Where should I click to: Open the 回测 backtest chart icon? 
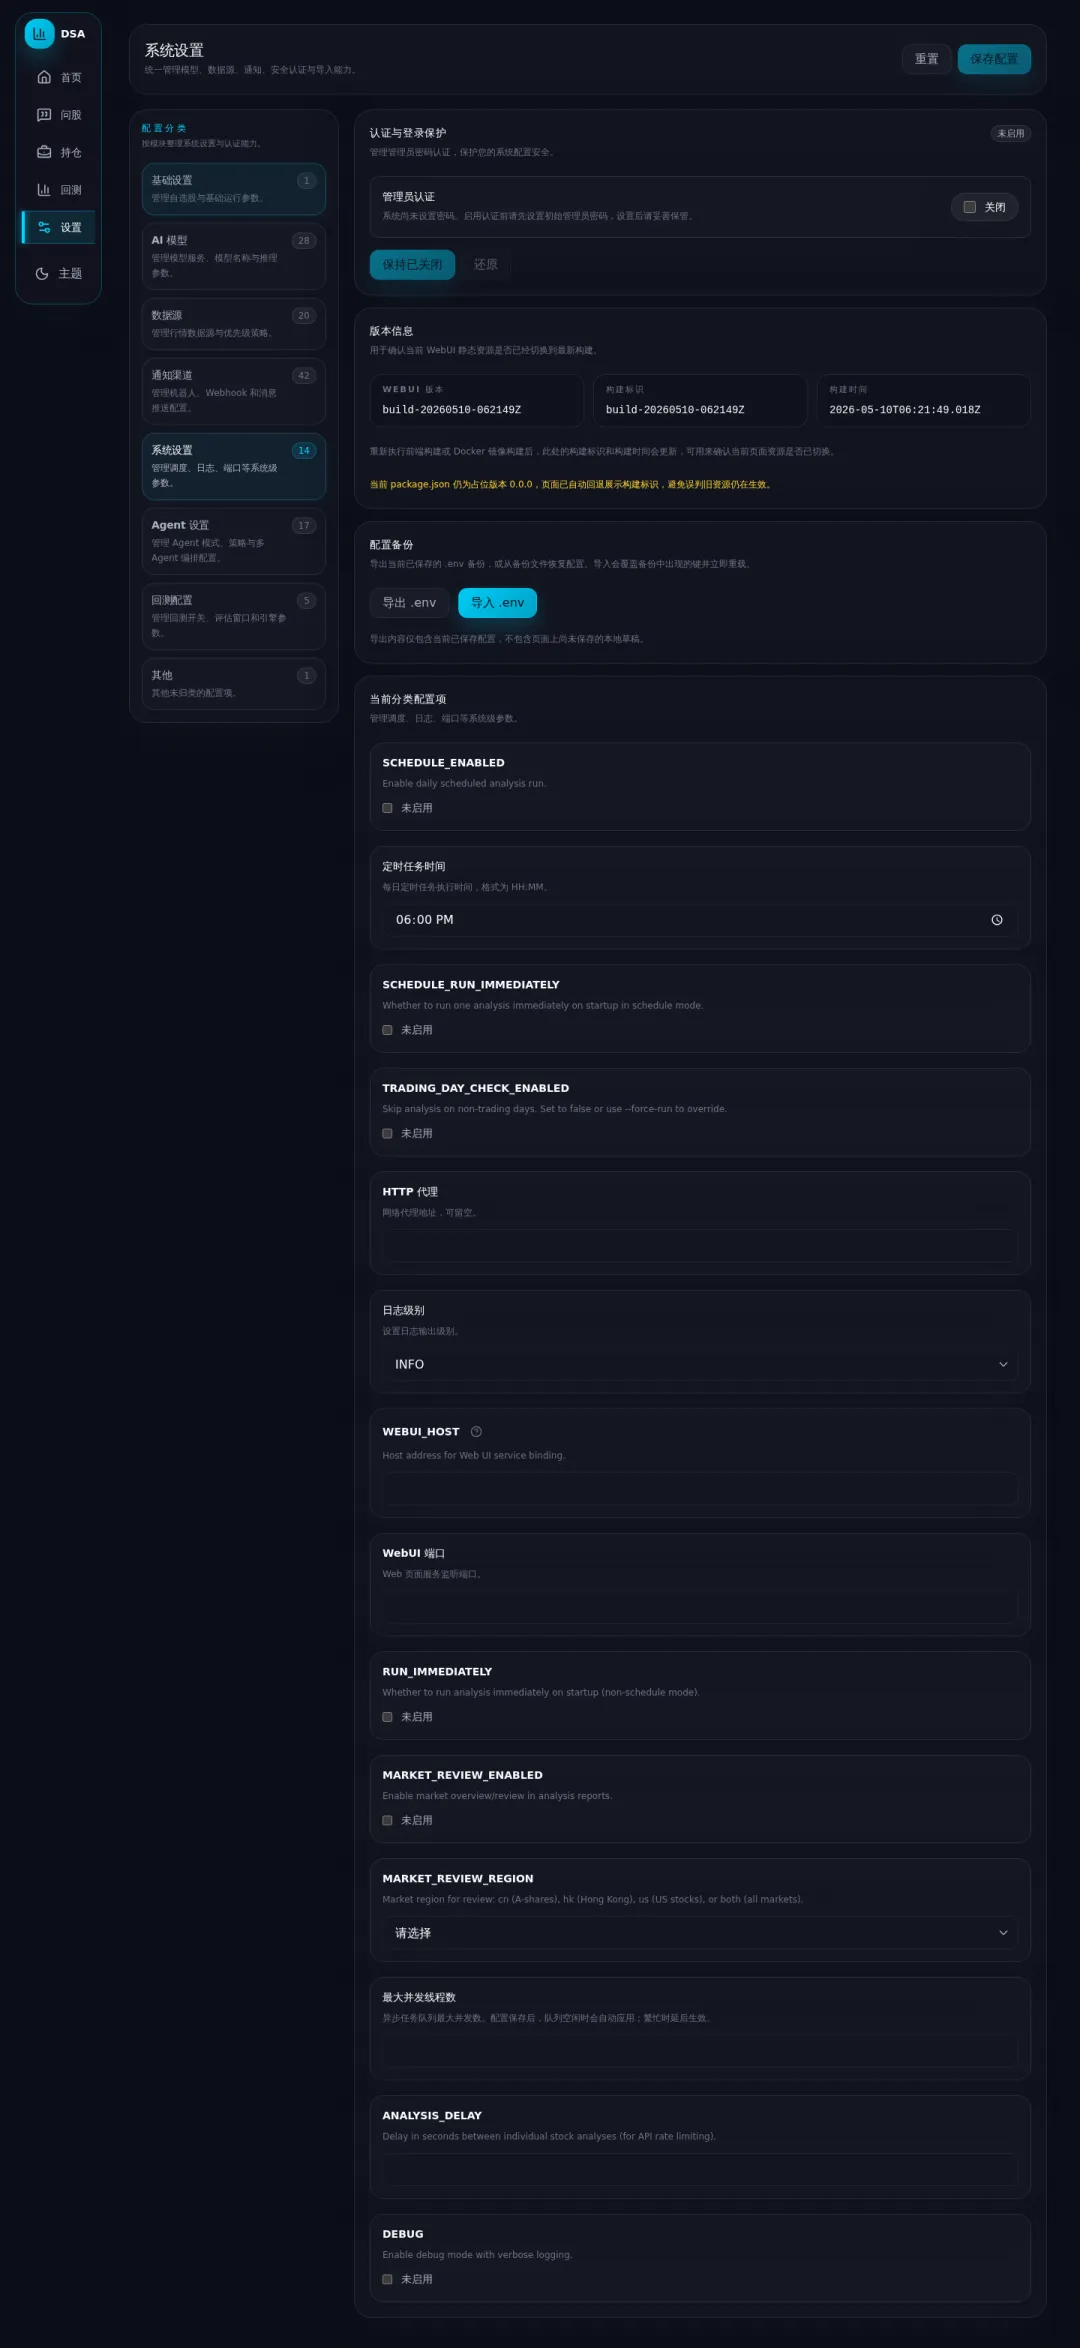coord(44,190)
